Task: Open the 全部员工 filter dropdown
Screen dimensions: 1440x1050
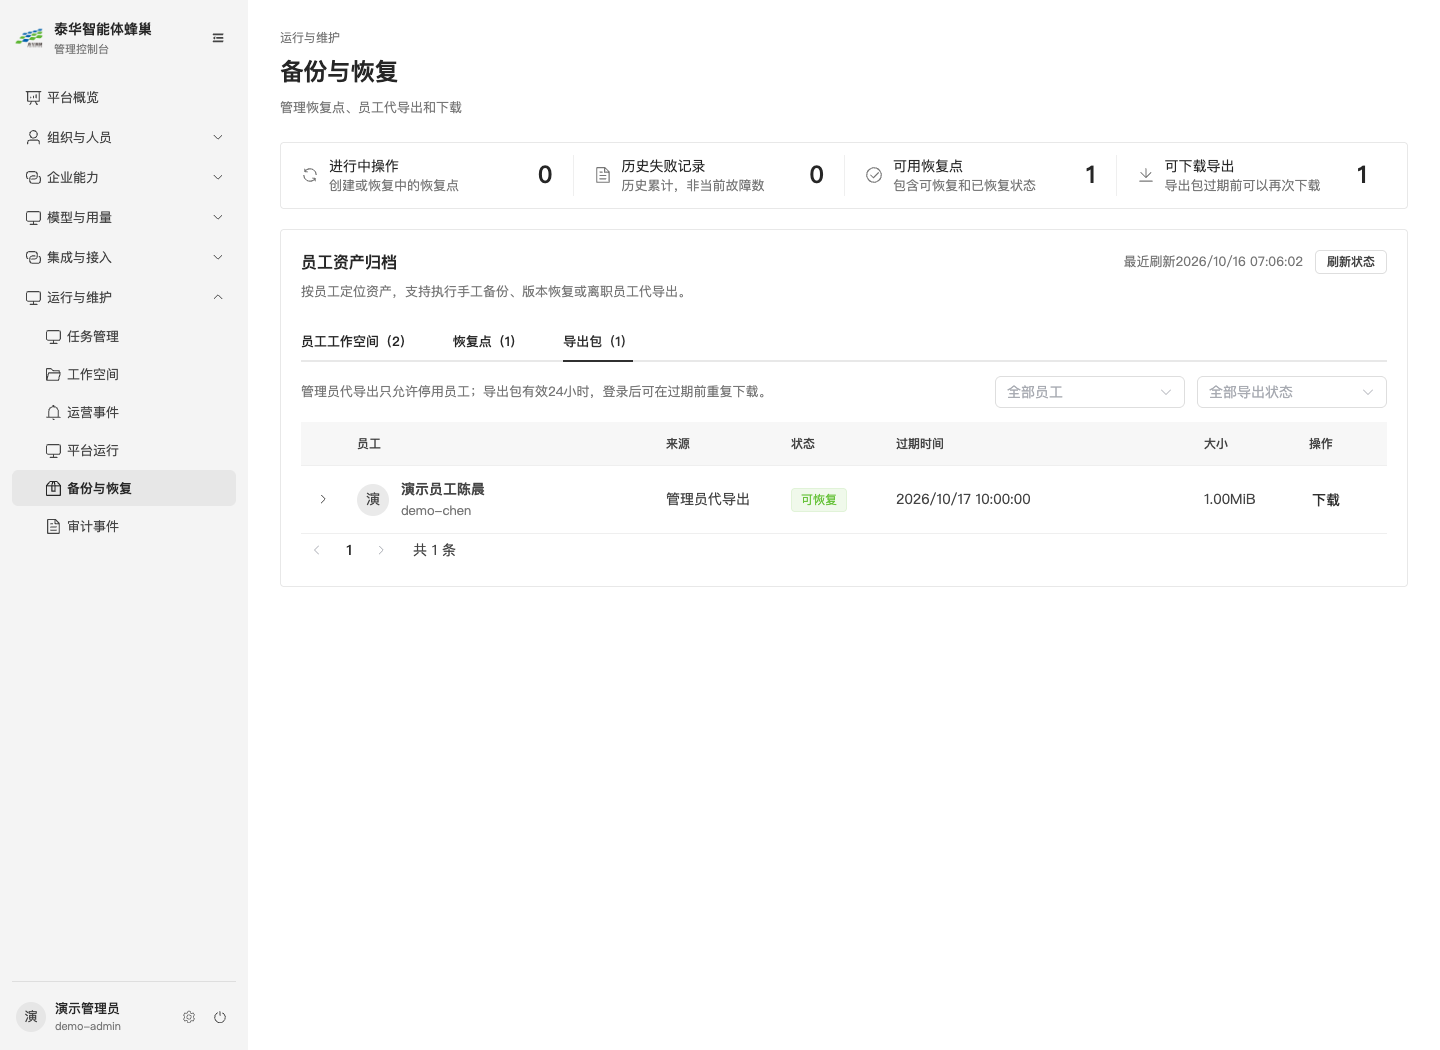Action: (x=1090, y=392)
